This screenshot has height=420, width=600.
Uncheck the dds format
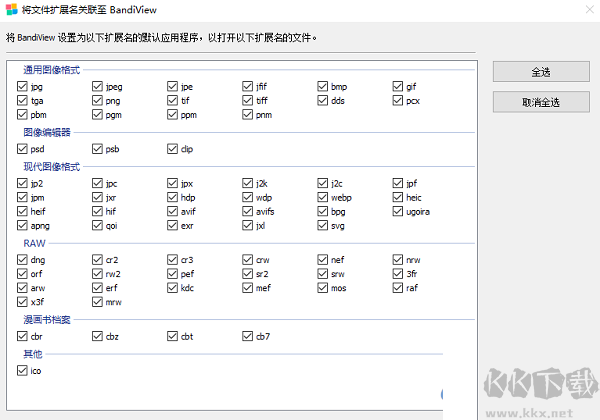[x=323, y=101]
